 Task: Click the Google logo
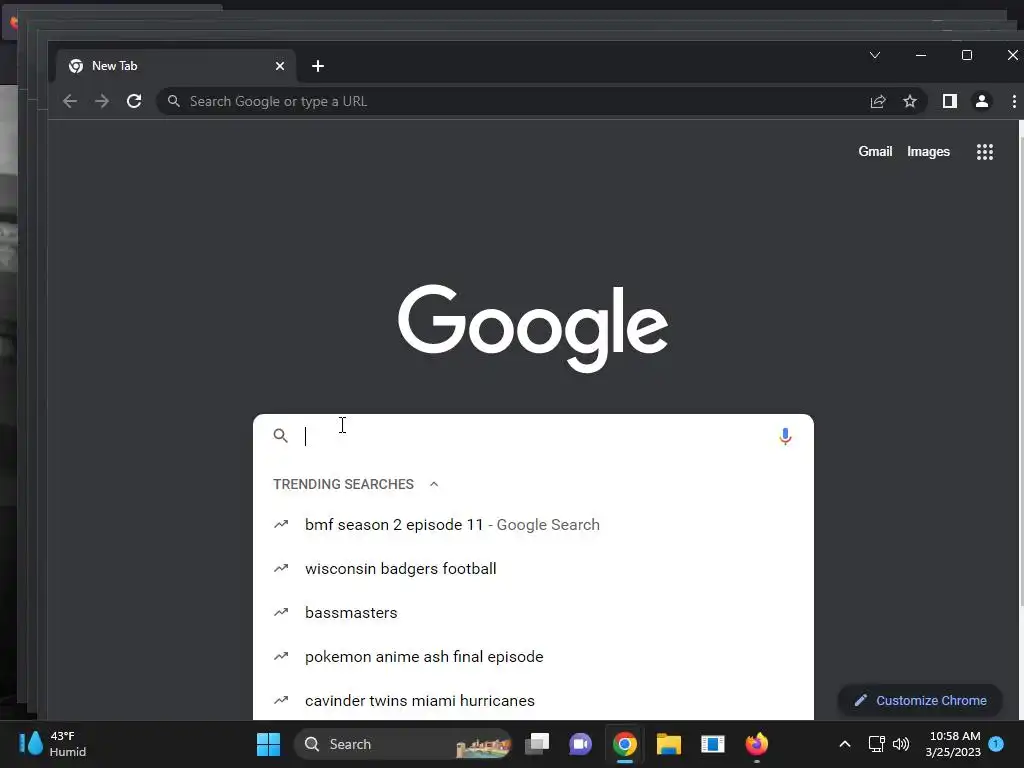pos(533,328)
